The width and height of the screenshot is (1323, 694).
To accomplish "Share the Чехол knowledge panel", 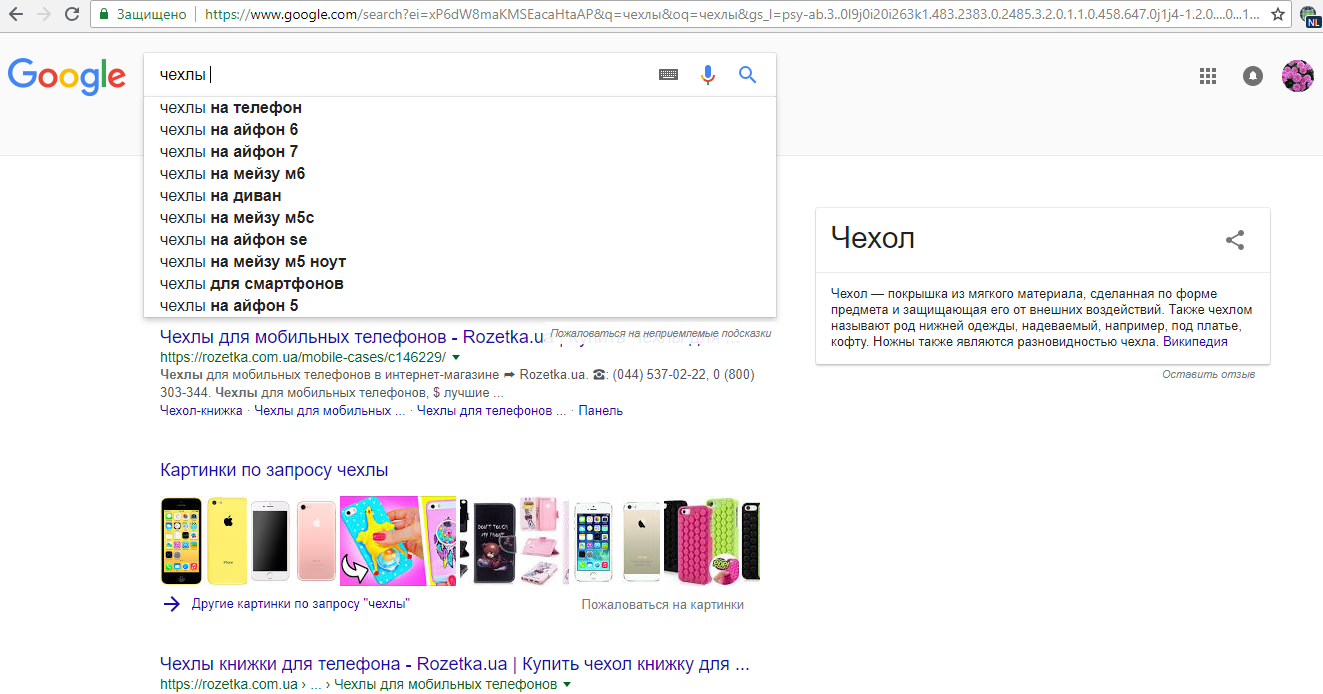I will [1235, 240].
